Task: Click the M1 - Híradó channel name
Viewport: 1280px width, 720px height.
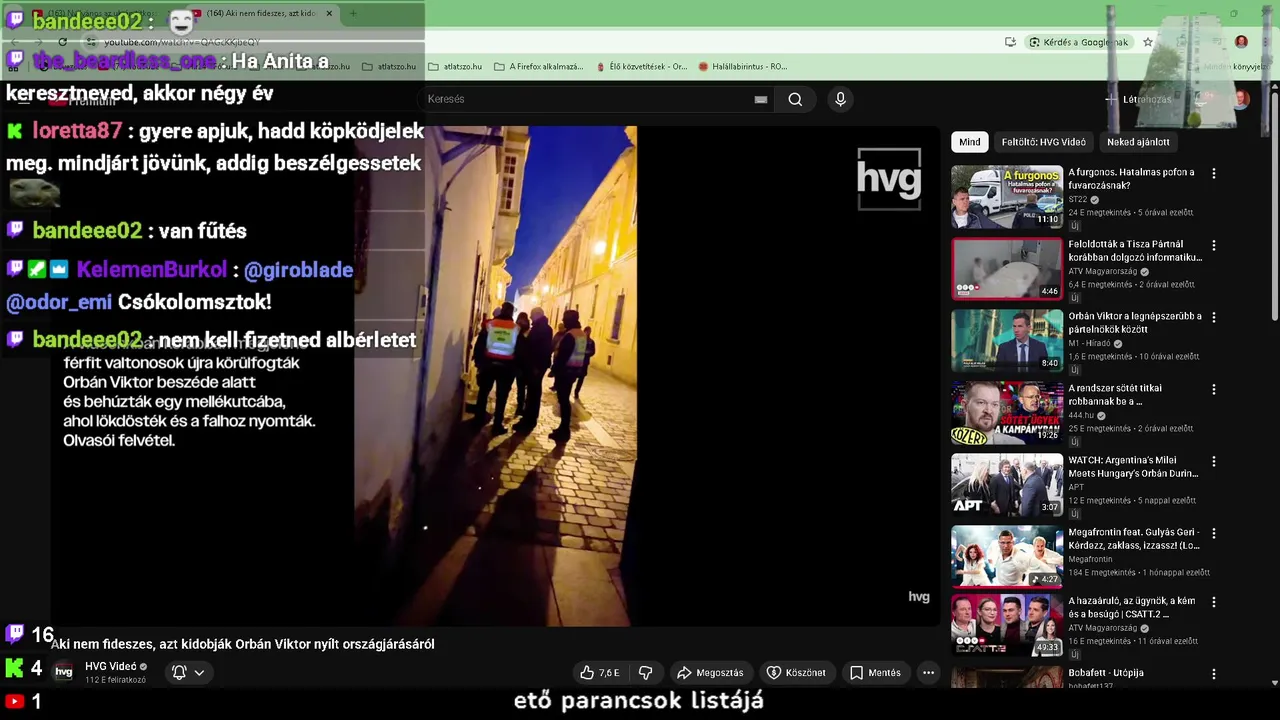Action: pyautogui.click(x=1090, y=344)
